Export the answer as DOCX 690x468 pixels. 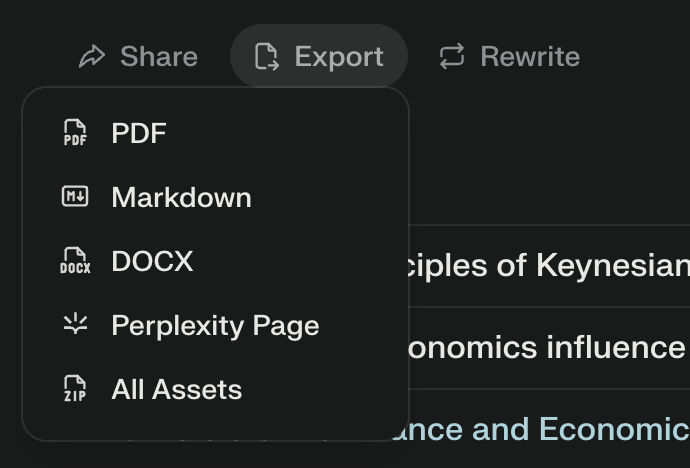pos(152,261)
